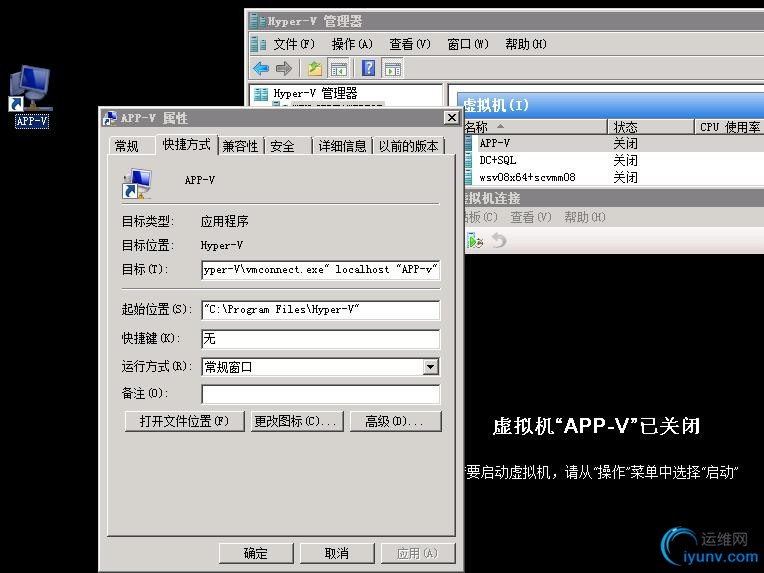The height and width of the screenshot is (573, 764).
Task: Toggle the console tree pane toolbar icon
Action: (339, 69)
